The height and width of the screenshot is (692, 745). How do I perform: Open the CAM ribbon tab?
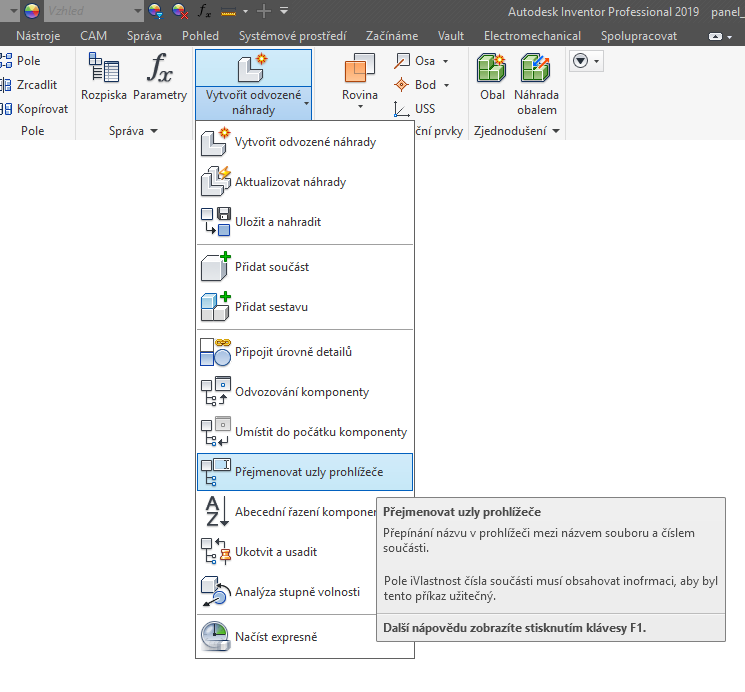(x=94, y=36)
